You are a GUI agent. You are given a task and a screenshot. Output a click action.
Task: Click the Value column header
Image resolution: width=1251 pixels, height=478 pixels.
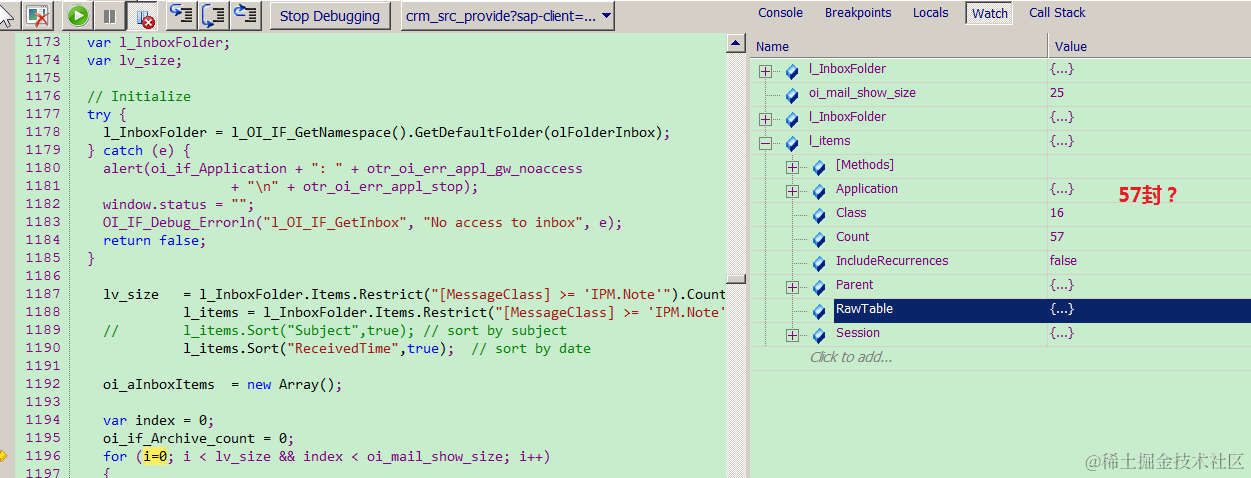(x=1149, y=46)
